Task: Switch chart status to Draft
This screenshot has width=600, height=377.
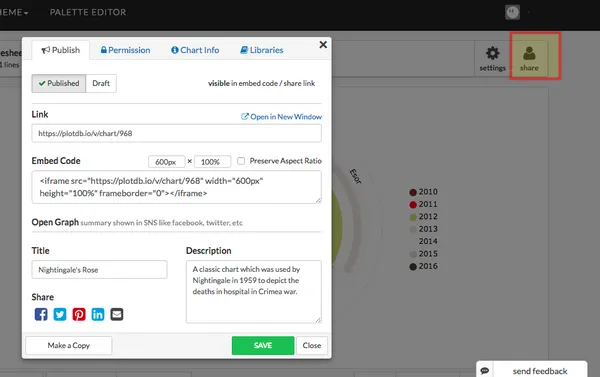Action: pos(101,83)
